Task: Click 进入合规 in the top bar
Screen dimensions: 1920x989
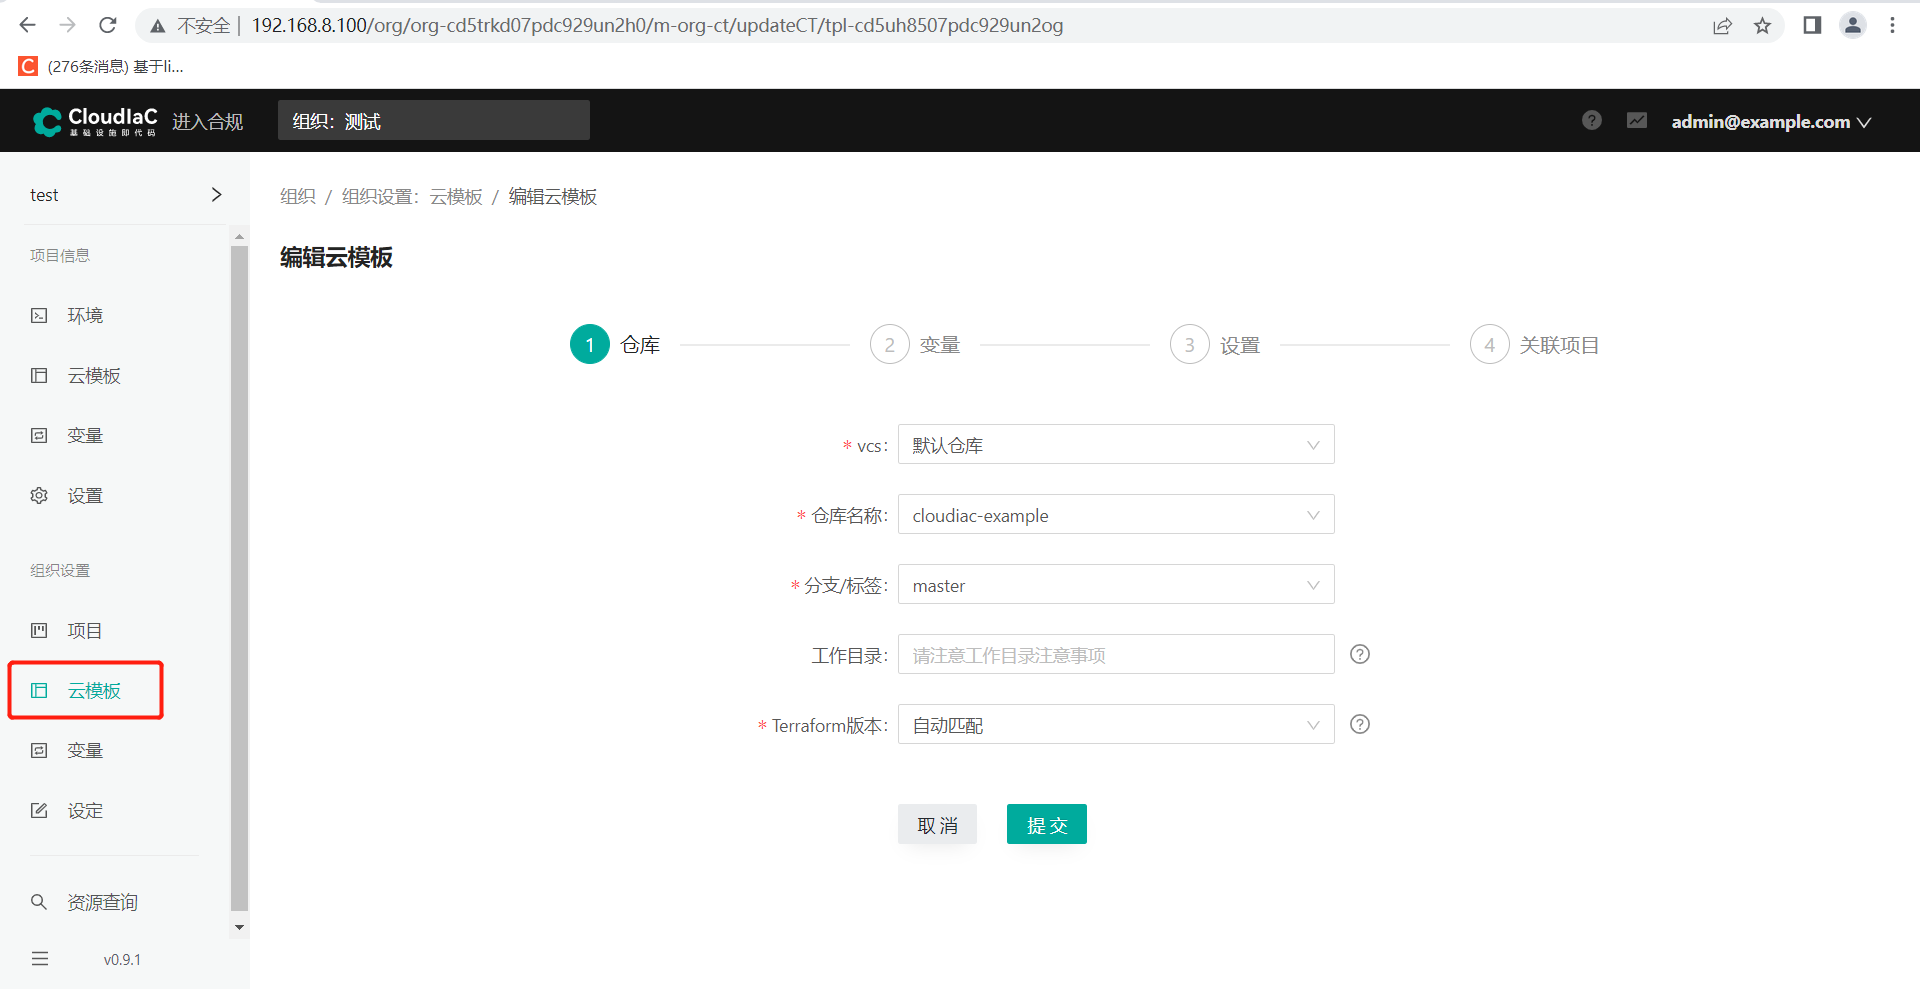Action: point(207,120)
